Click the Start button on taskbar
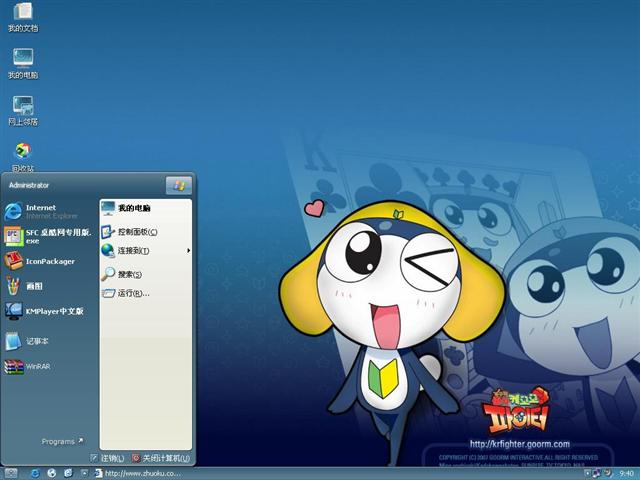Image resolution: width=640 pixels, height=480 pixels. tap(10, 473)
